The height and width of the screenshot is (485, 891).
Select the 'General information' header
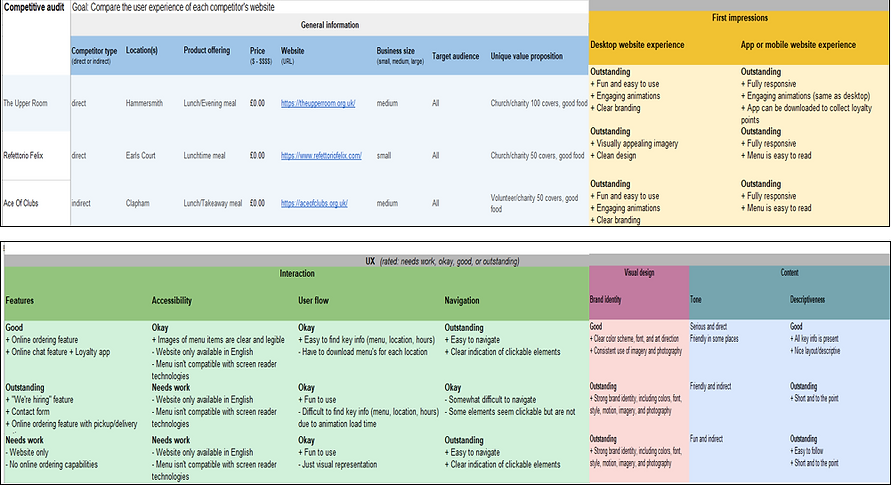point(330,25)
